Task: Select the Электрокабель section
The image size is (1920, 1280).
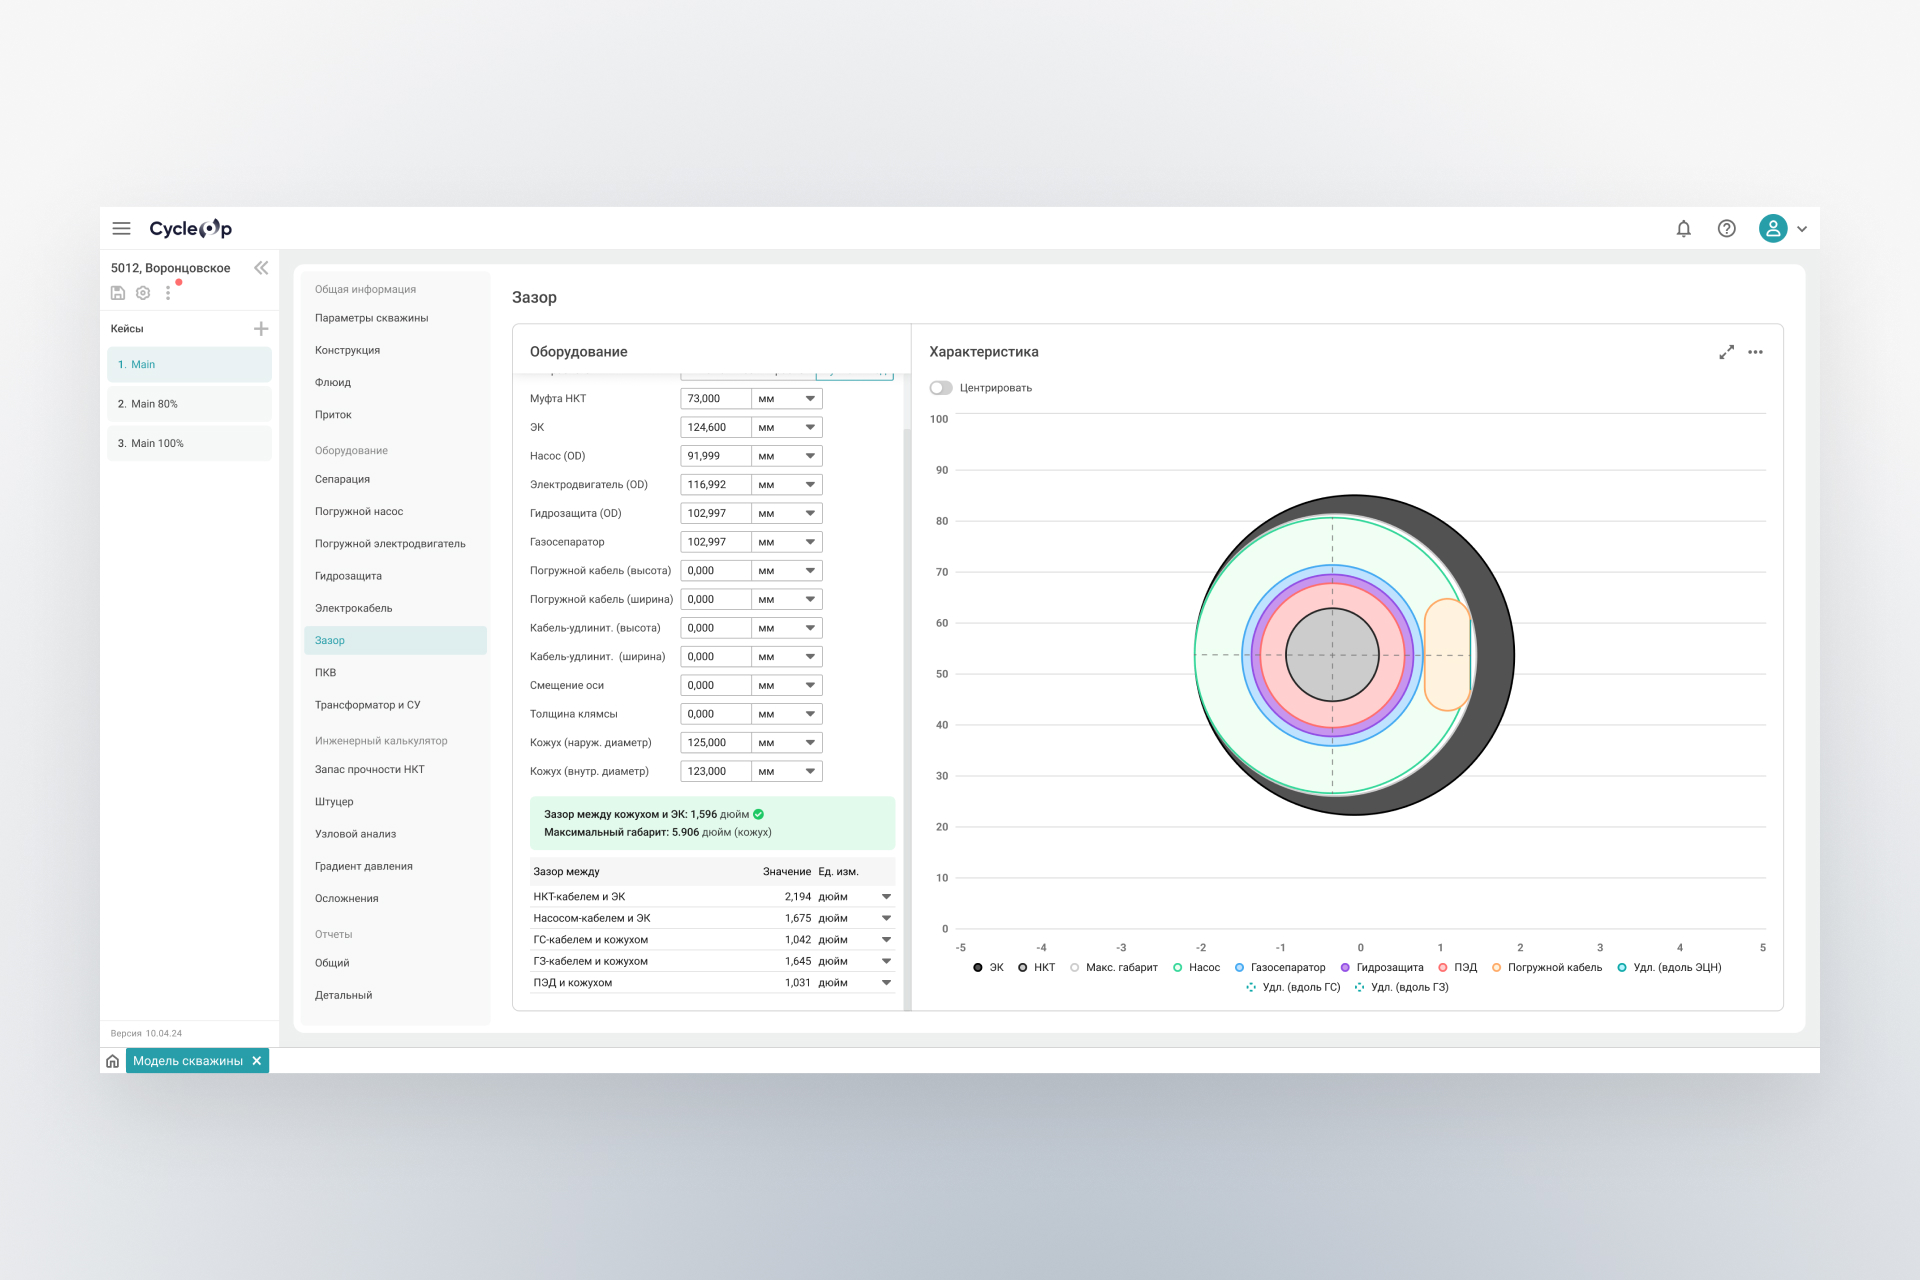Action: click(x=353, y=608)
